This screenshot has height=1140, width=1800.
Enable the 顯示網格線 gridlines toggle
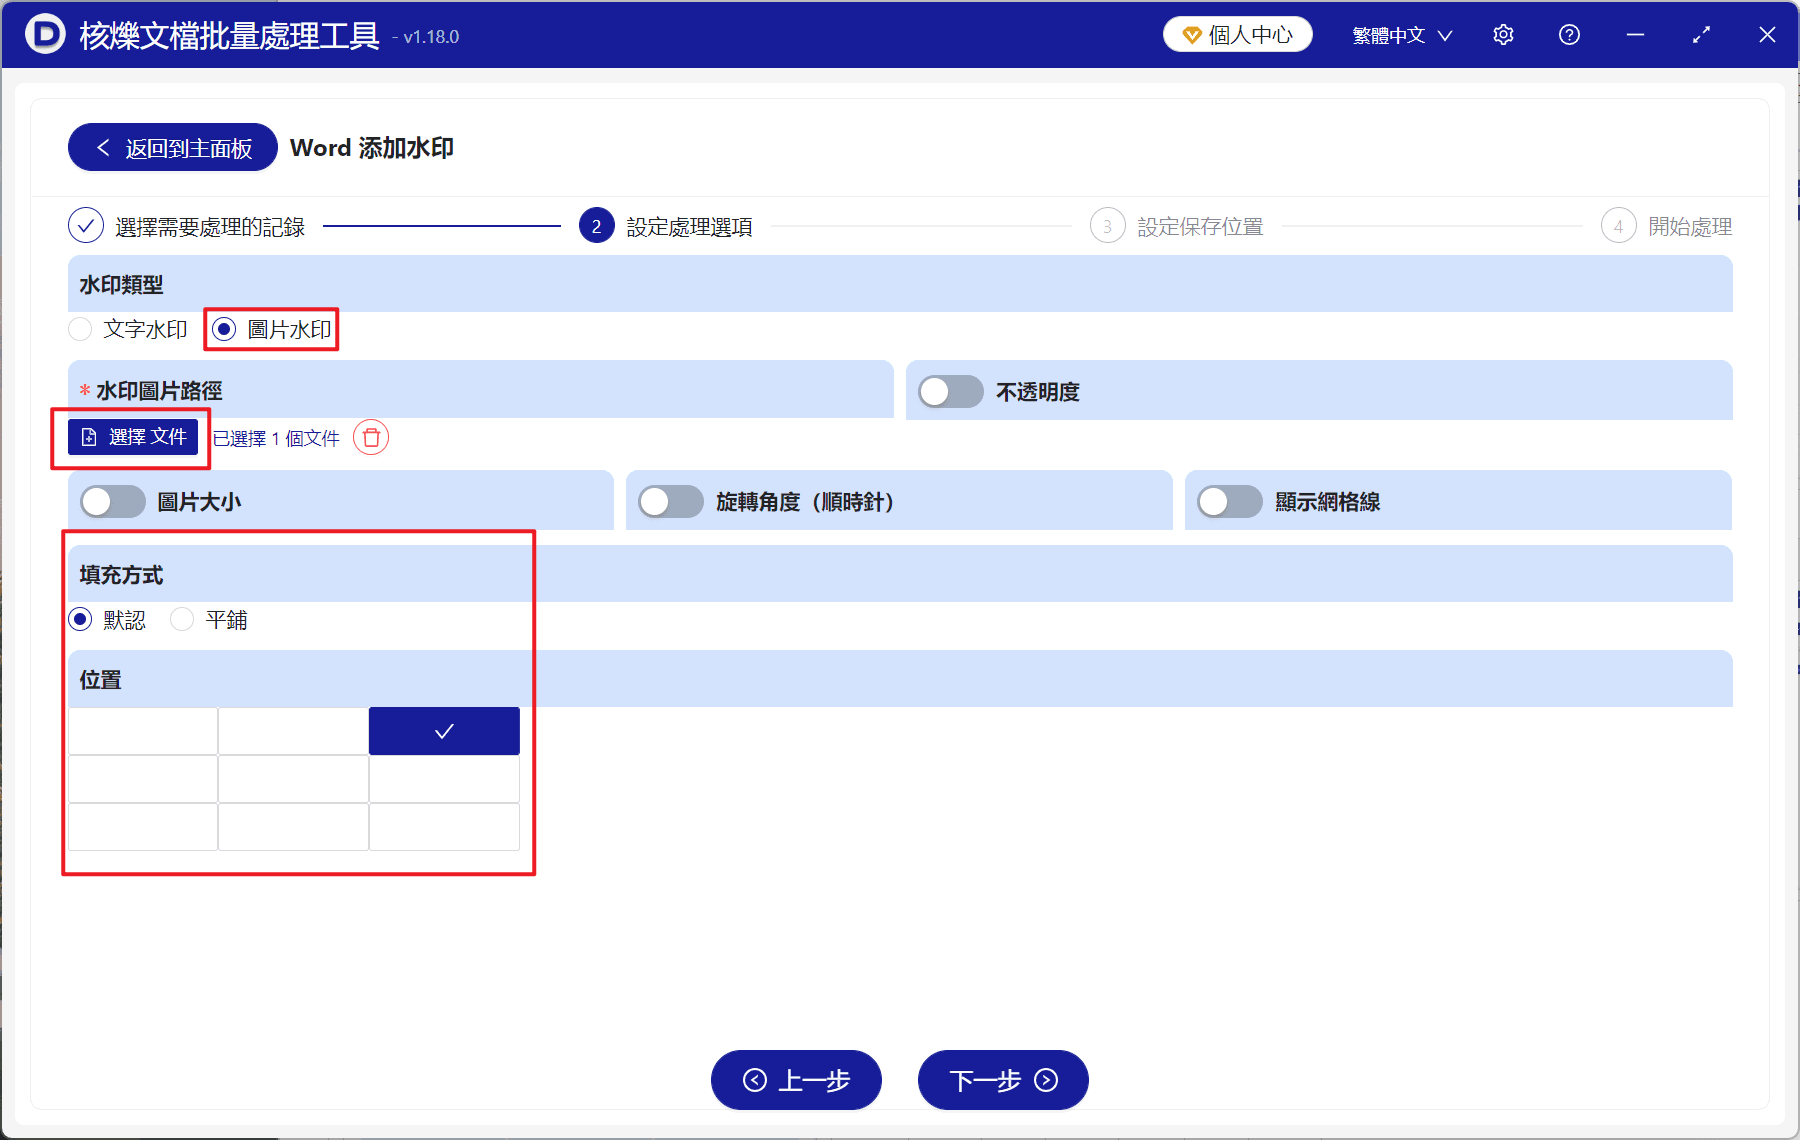click(x=1230, y=502)
